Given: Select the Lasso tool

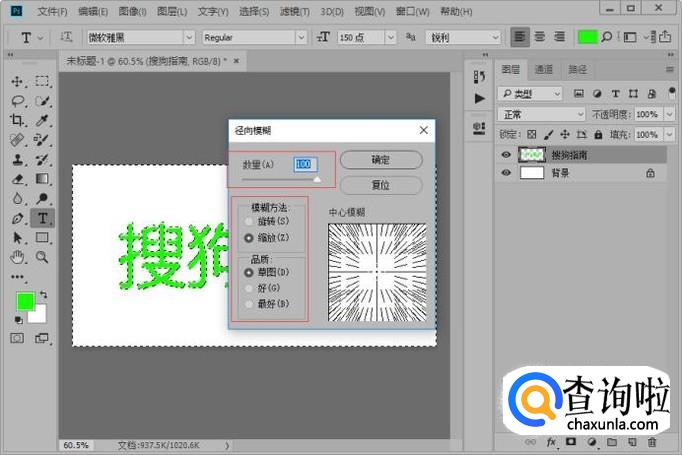Looking at the screenshot, I should [17, 101].
